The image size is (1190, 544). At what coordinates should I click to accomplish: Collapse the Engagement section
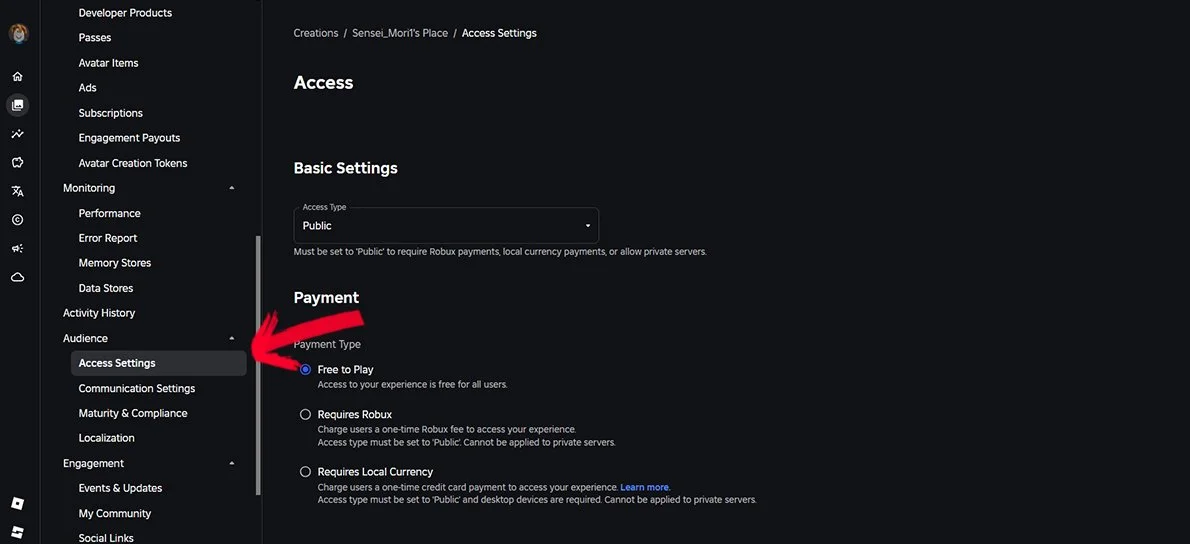(x=232, y=464)
